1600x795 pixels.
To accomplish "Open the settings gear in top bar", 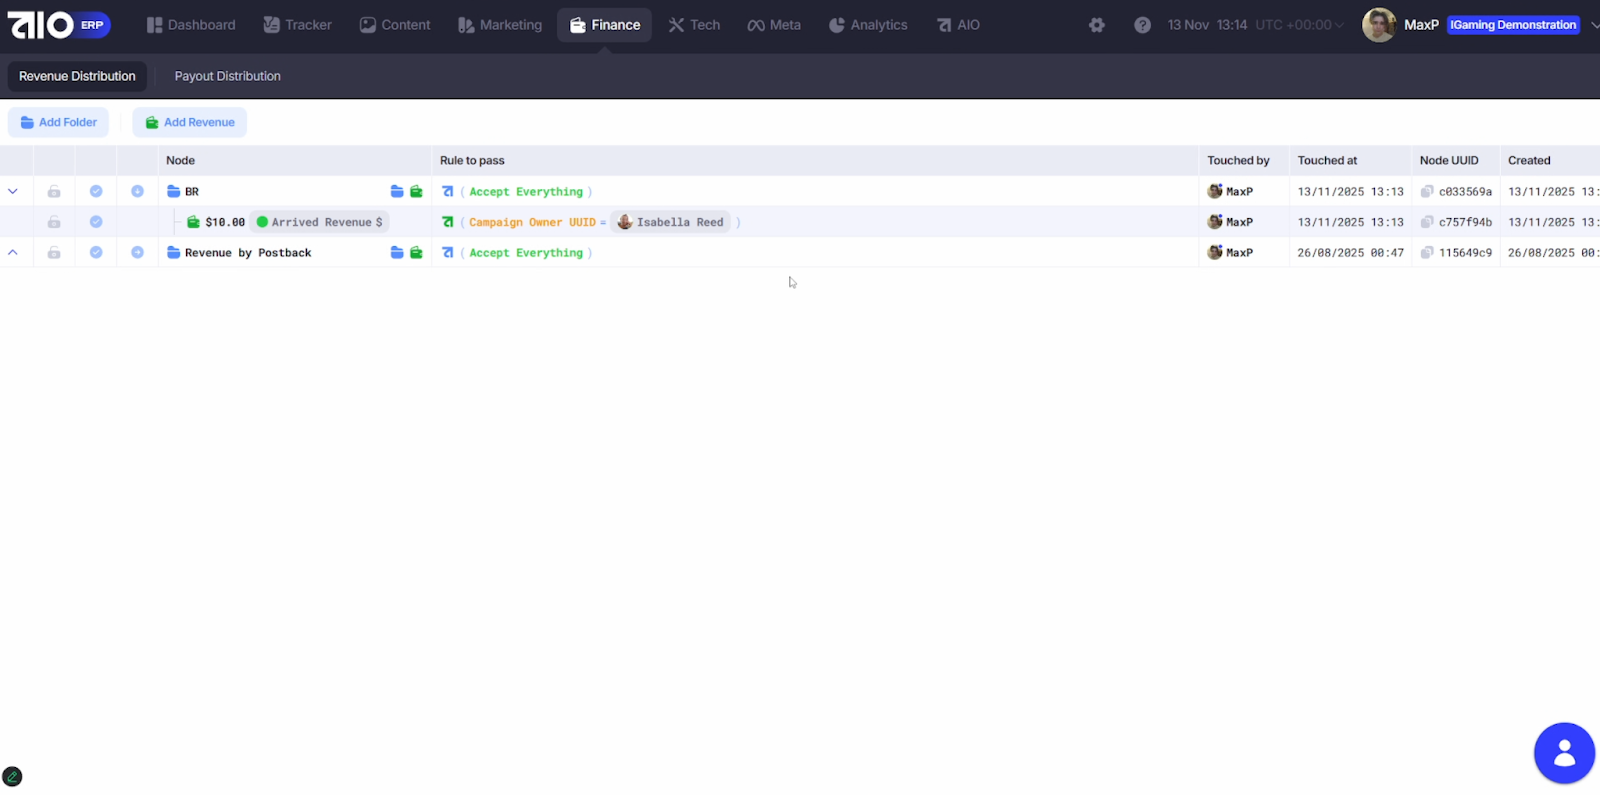I will [1097, 25].
